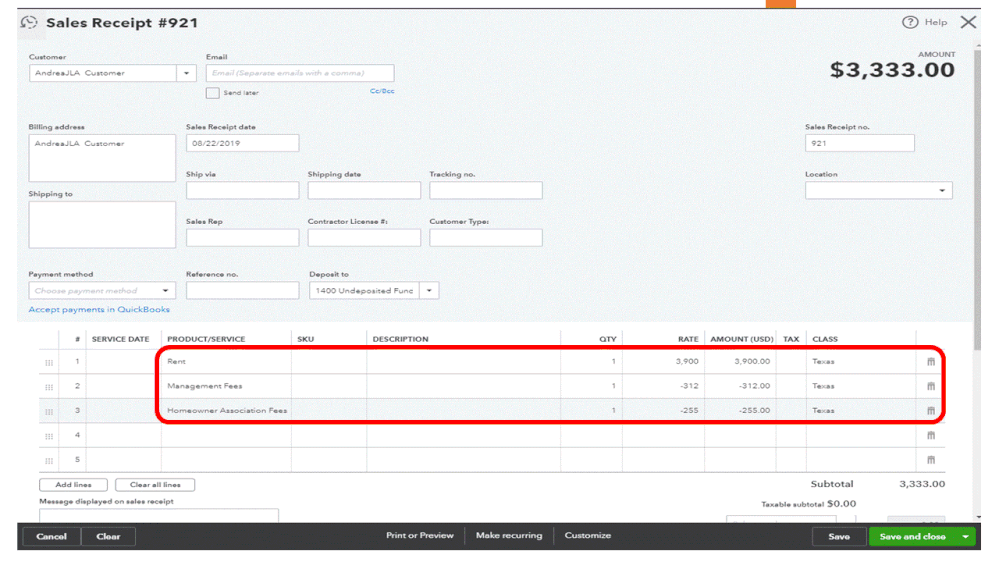Image resolution: width=999 pixels, height=562 pixels.
Task: Click the Tracking no. field
Action: click(485, 191)
